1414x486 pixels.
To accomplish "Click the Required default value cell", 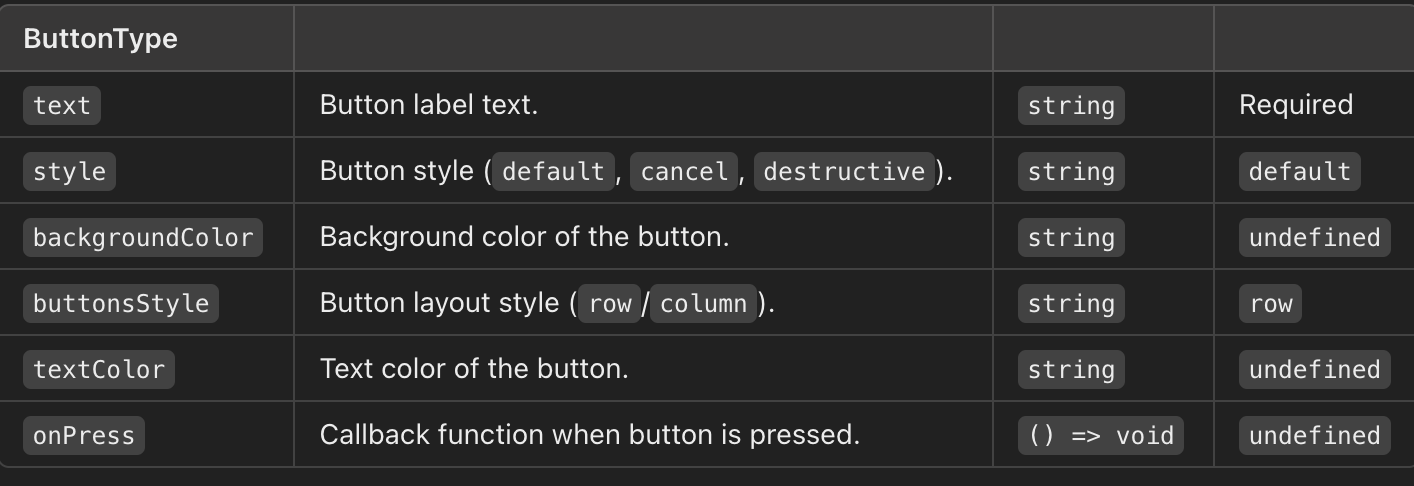I will (x=1296, y=105).
